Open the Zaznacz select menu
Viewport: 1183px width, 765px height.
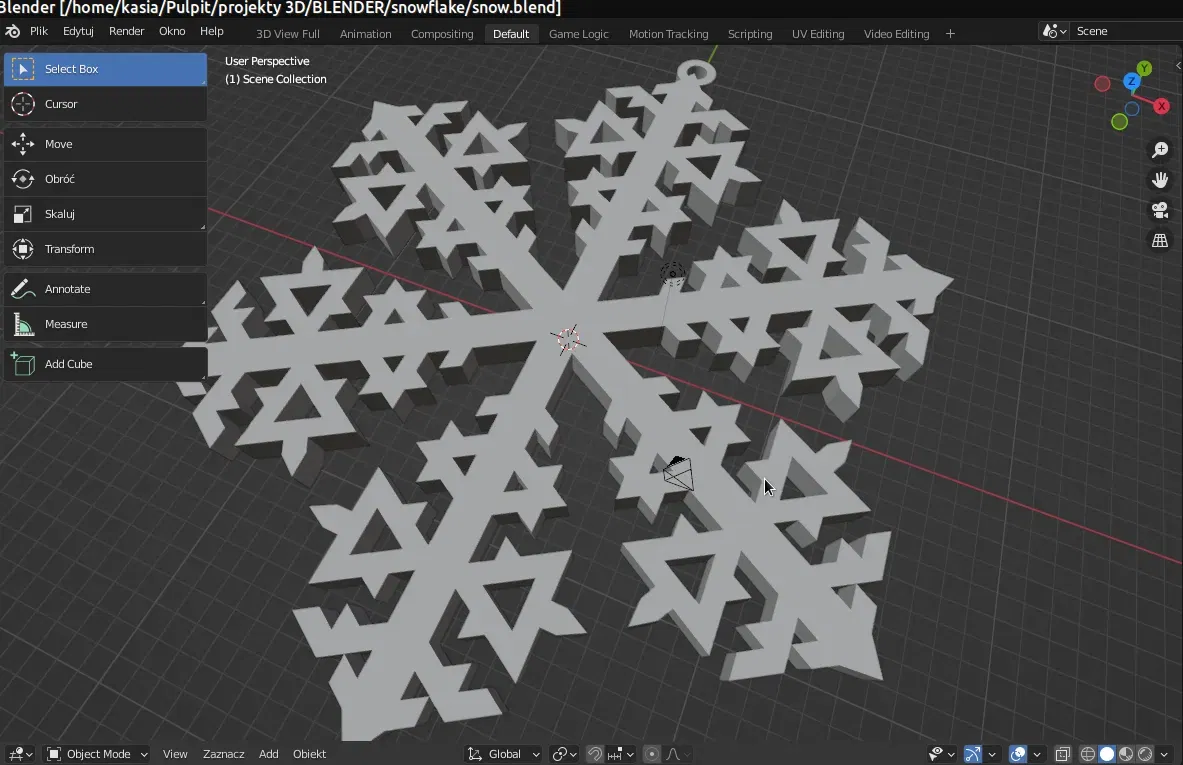pos(223,754)
